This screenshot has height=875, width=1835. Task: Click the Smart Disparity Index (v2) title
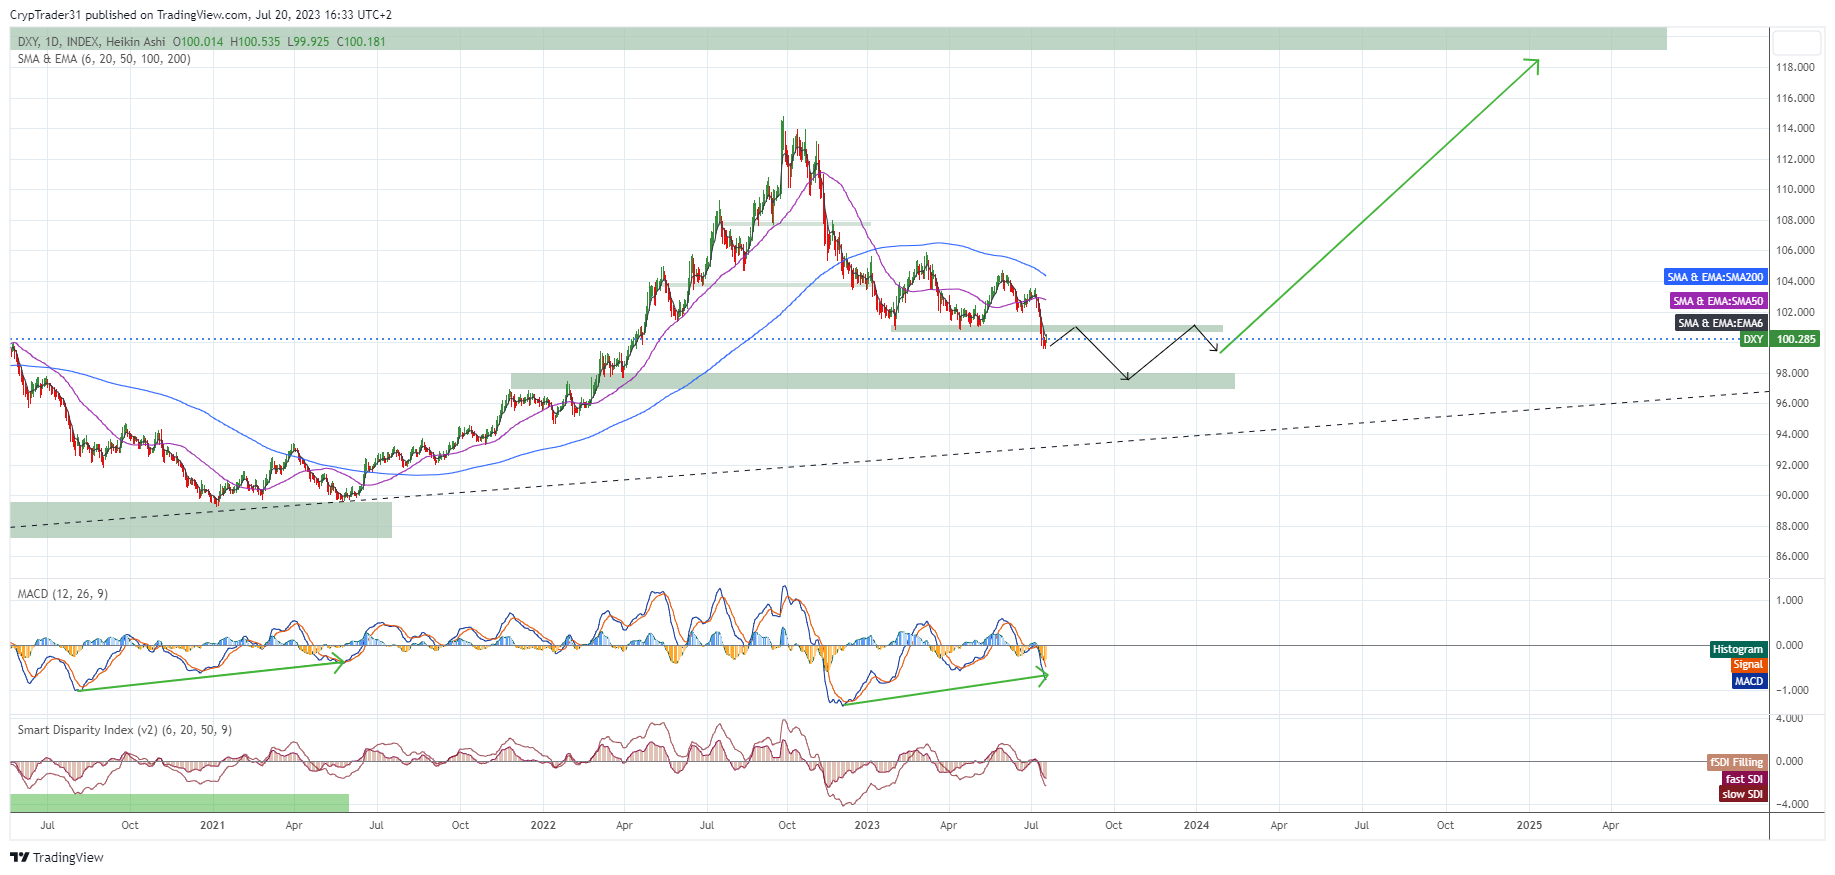125,730
